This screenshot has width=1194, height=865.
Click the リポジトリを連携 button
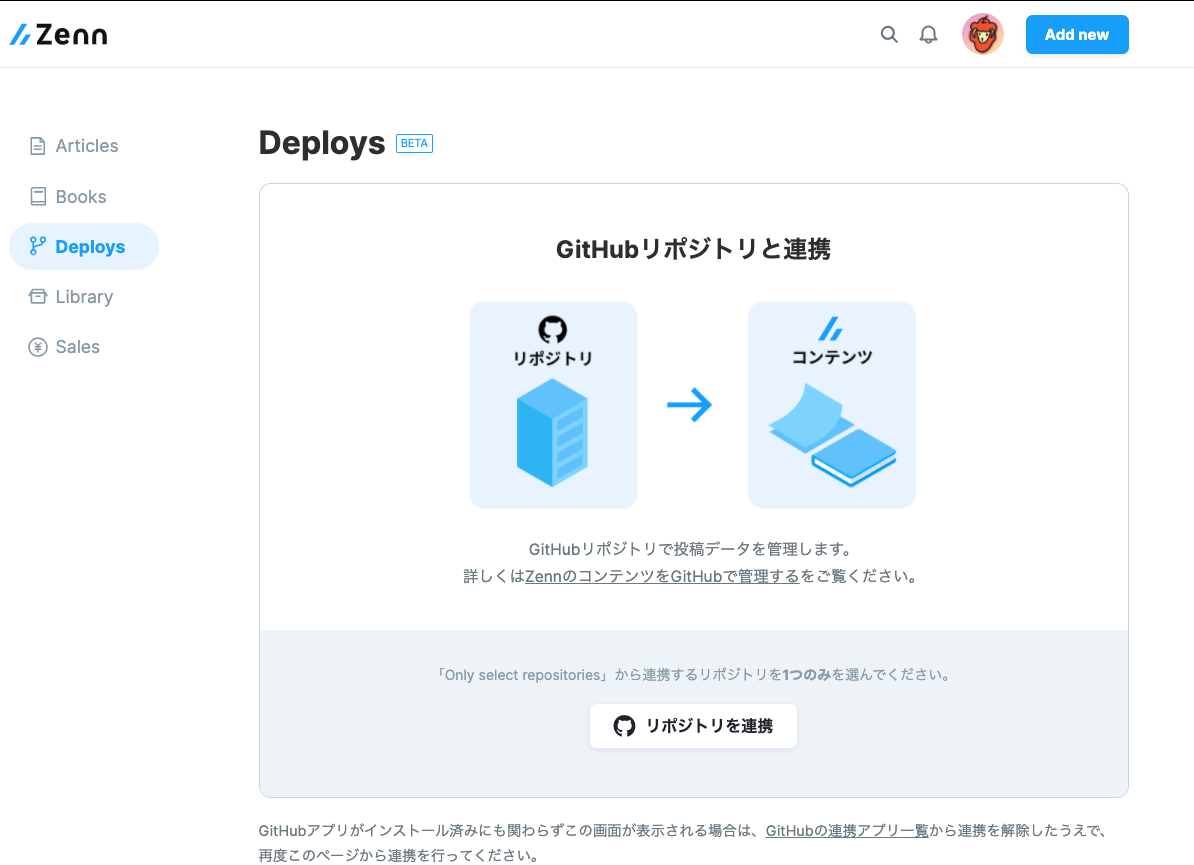[693, 726]
